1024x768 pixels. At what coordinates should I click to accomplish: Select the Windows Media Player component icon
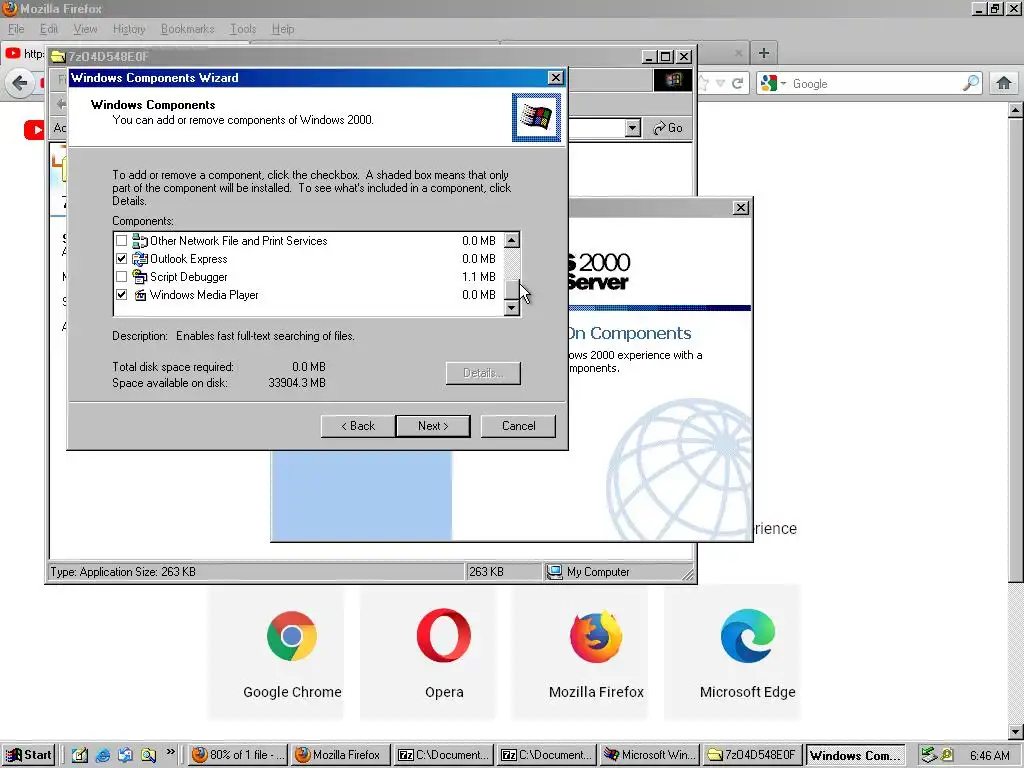pyautogui.click(x=140, y=295)
